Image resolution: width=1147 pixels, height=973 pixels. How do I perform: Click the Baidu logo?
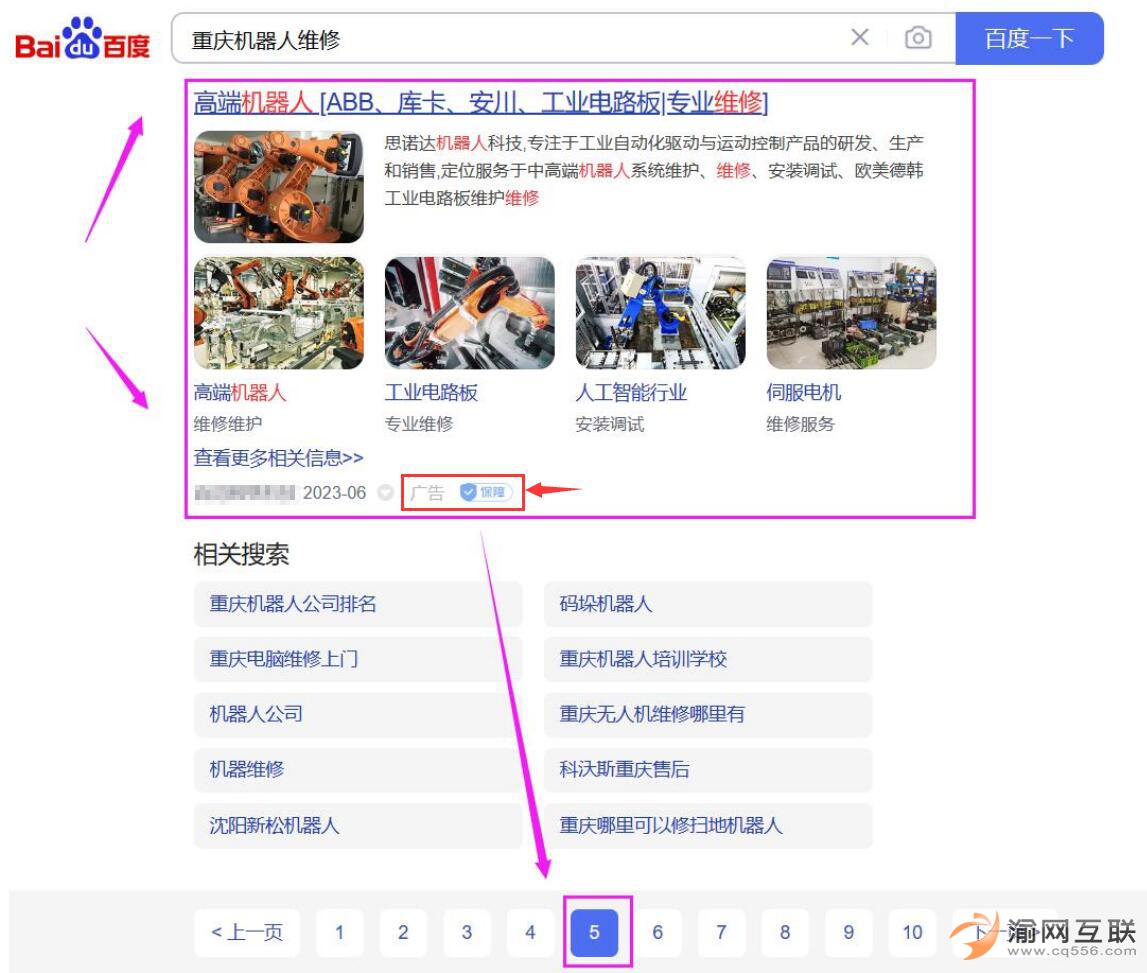pos(82,40)
